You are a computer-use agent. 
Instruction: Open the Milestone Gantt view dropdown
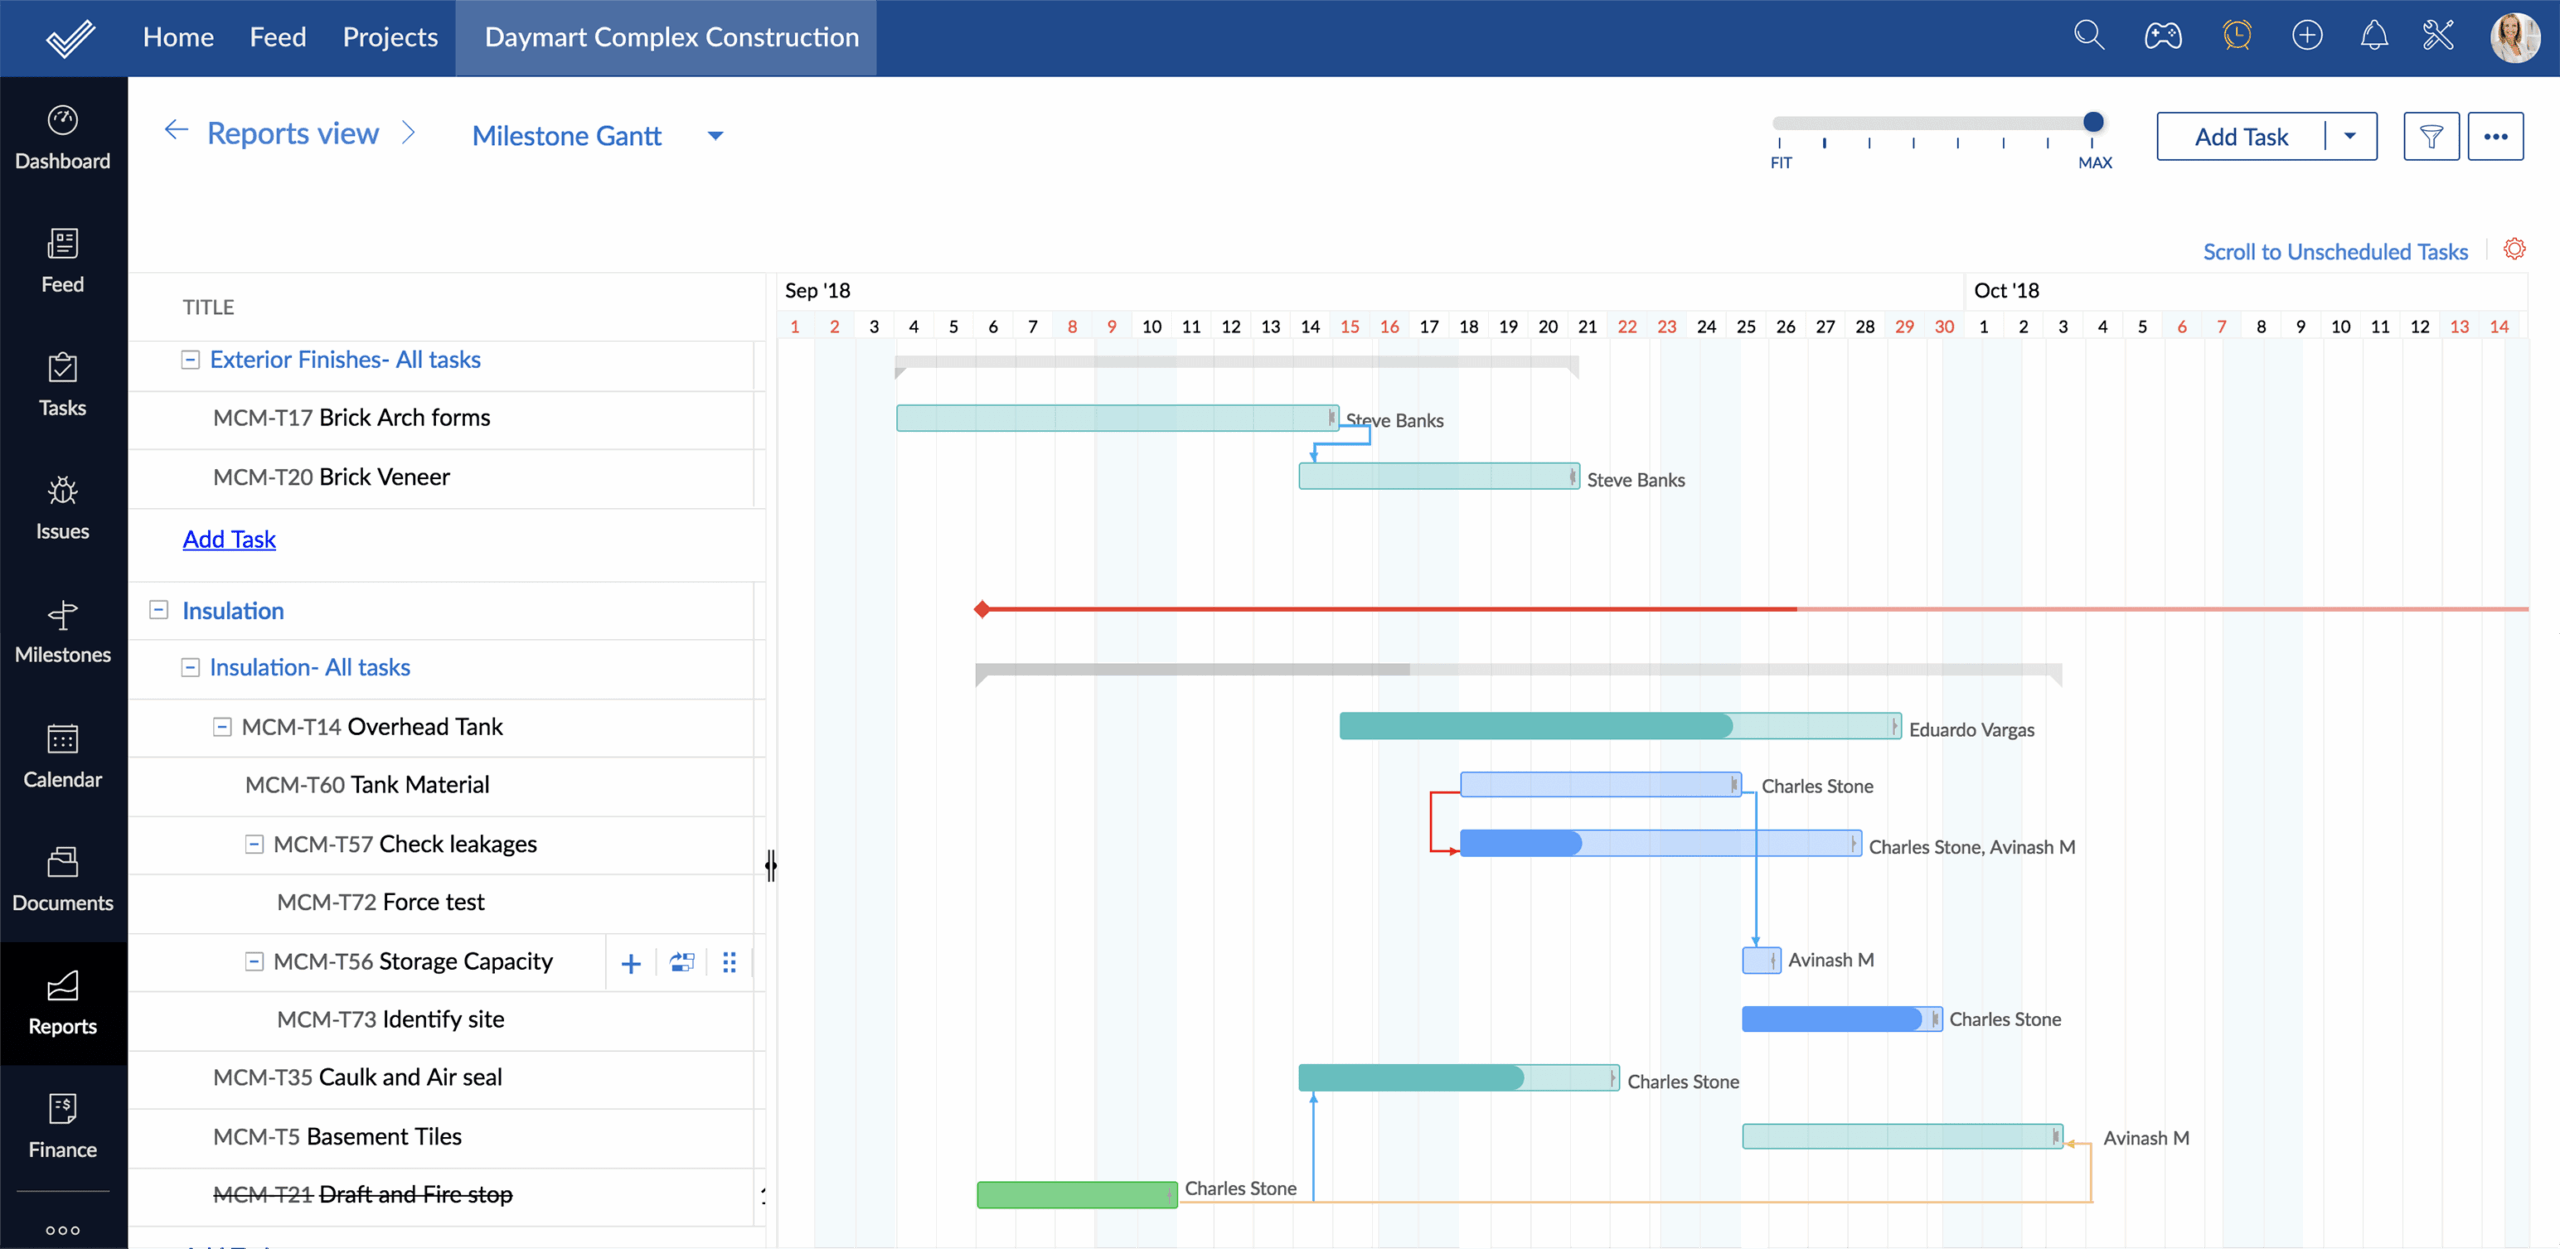714,136
